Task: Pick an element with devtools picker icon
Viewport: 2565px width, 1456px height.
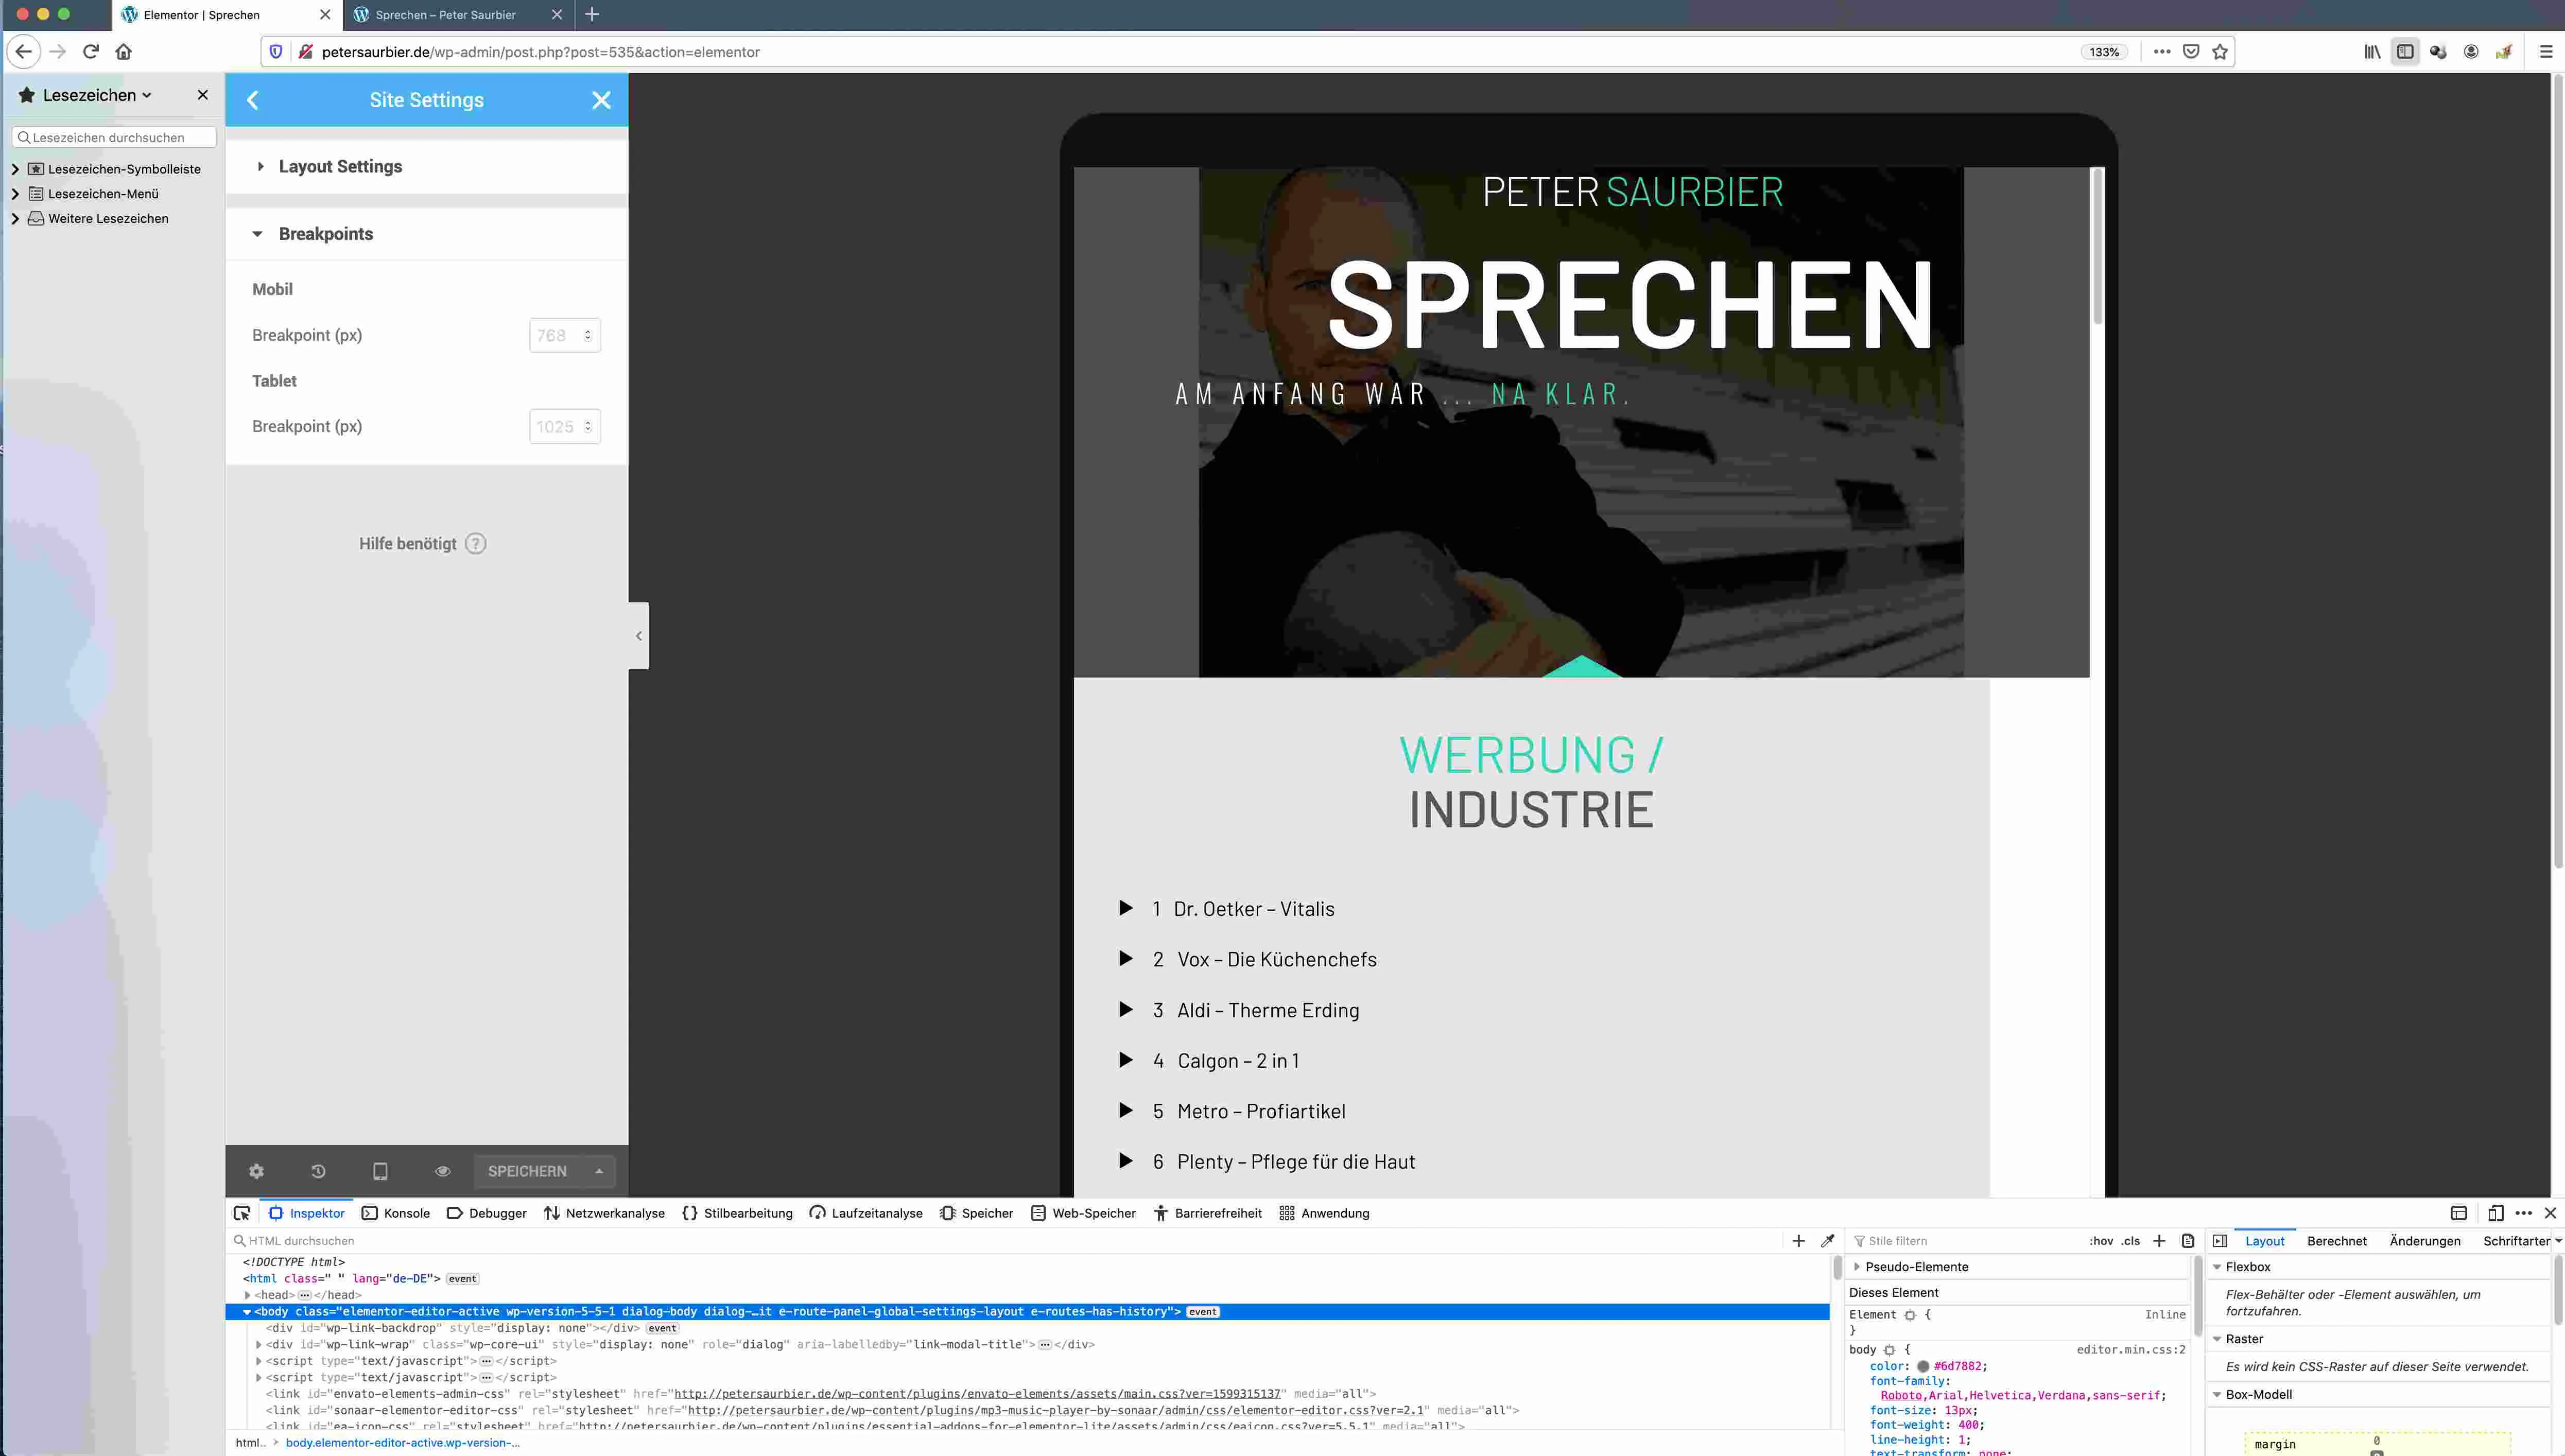Action: tap(242, 1213)
